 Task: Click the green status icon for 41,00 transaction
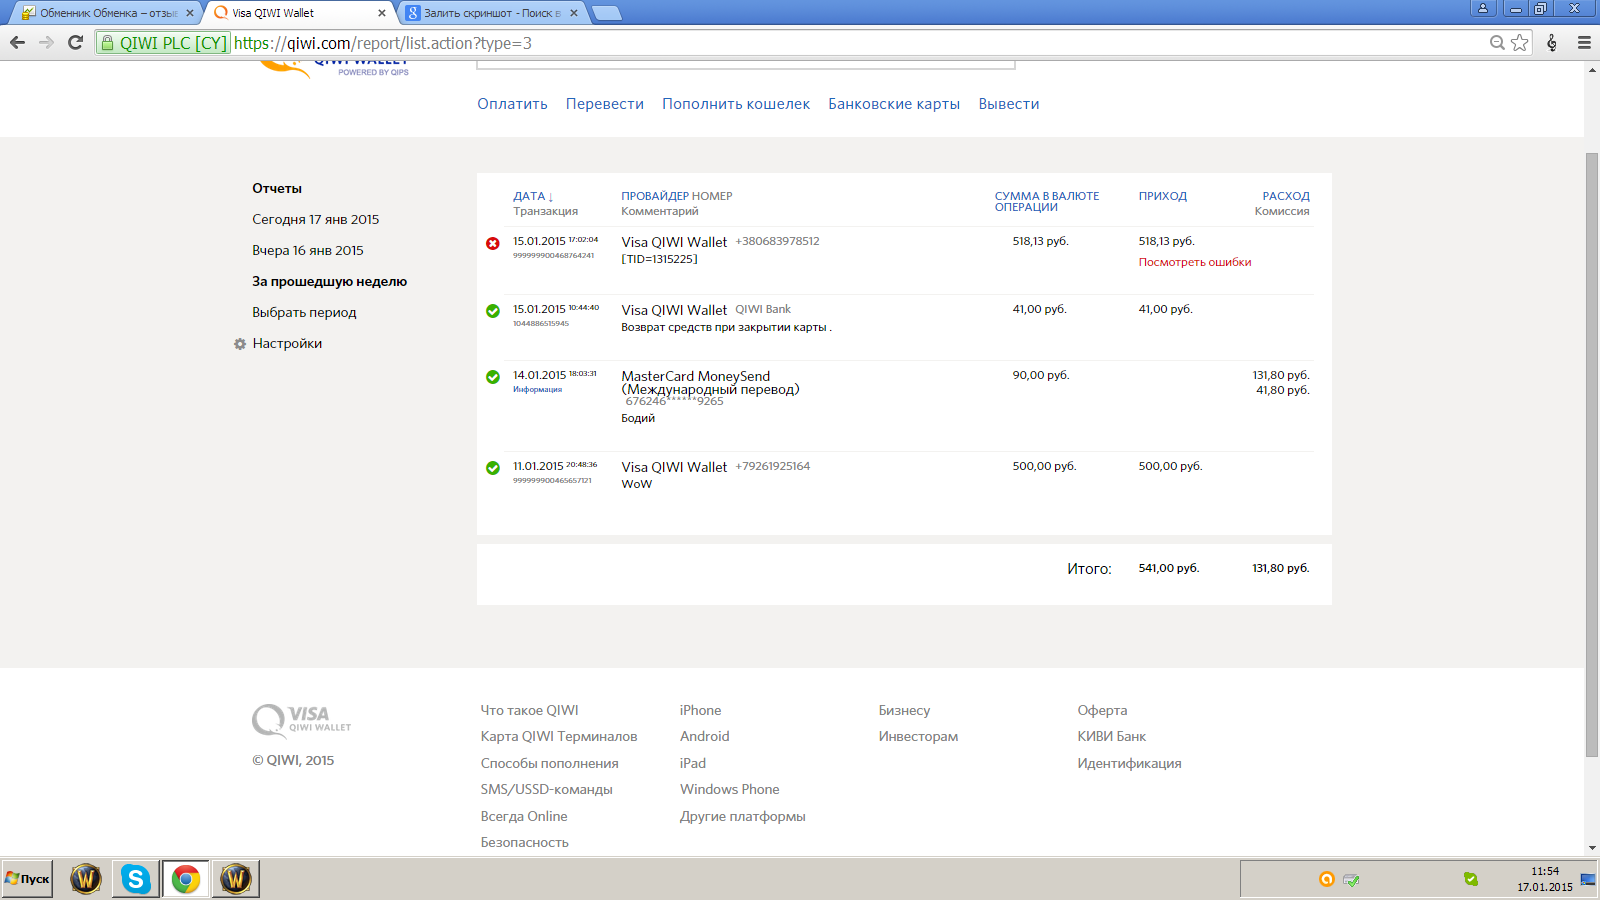tap(493, 311)
